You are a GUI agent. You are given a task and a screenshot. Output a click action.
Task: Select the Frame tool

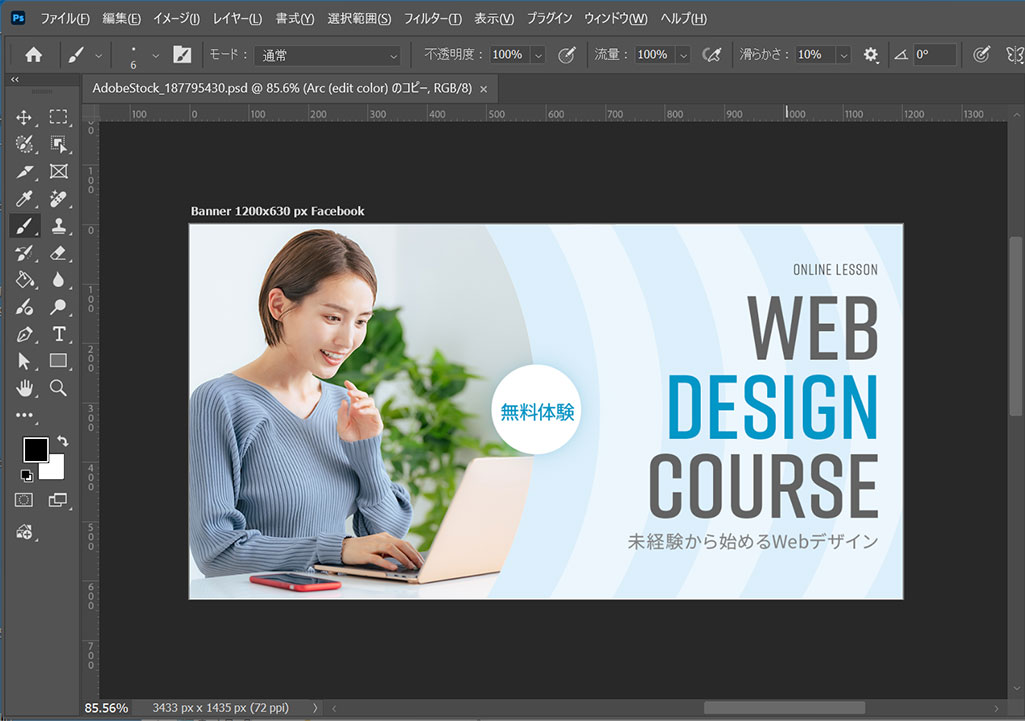pyautogui.click(x=58, y=171)
